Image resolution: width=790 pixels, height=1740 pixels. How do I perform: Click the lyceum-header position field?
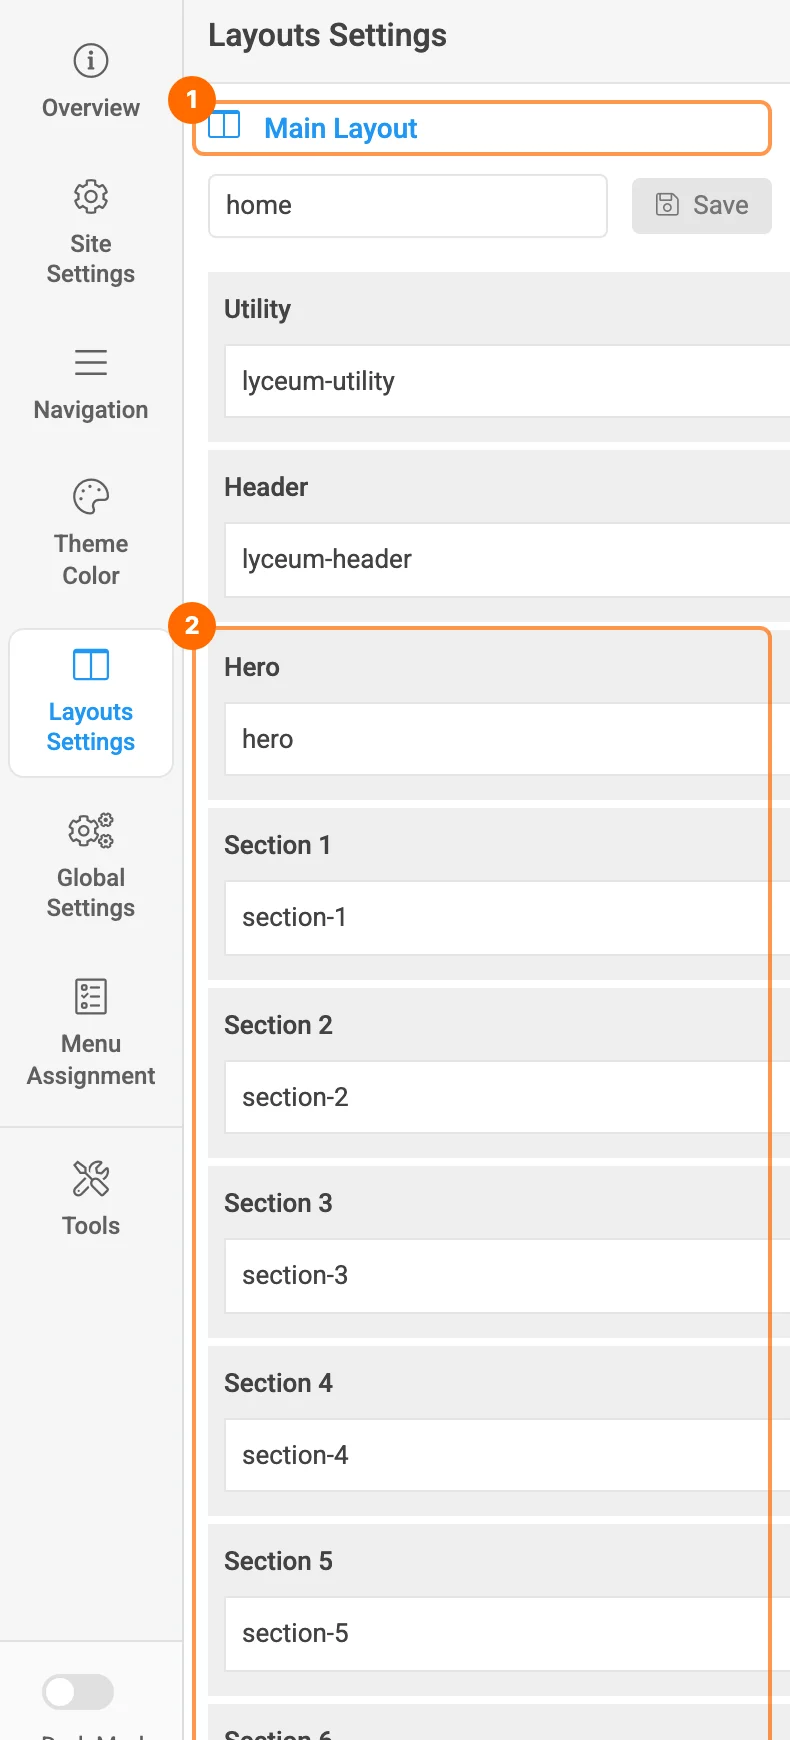pyautogui.click(x=507, y=559)
